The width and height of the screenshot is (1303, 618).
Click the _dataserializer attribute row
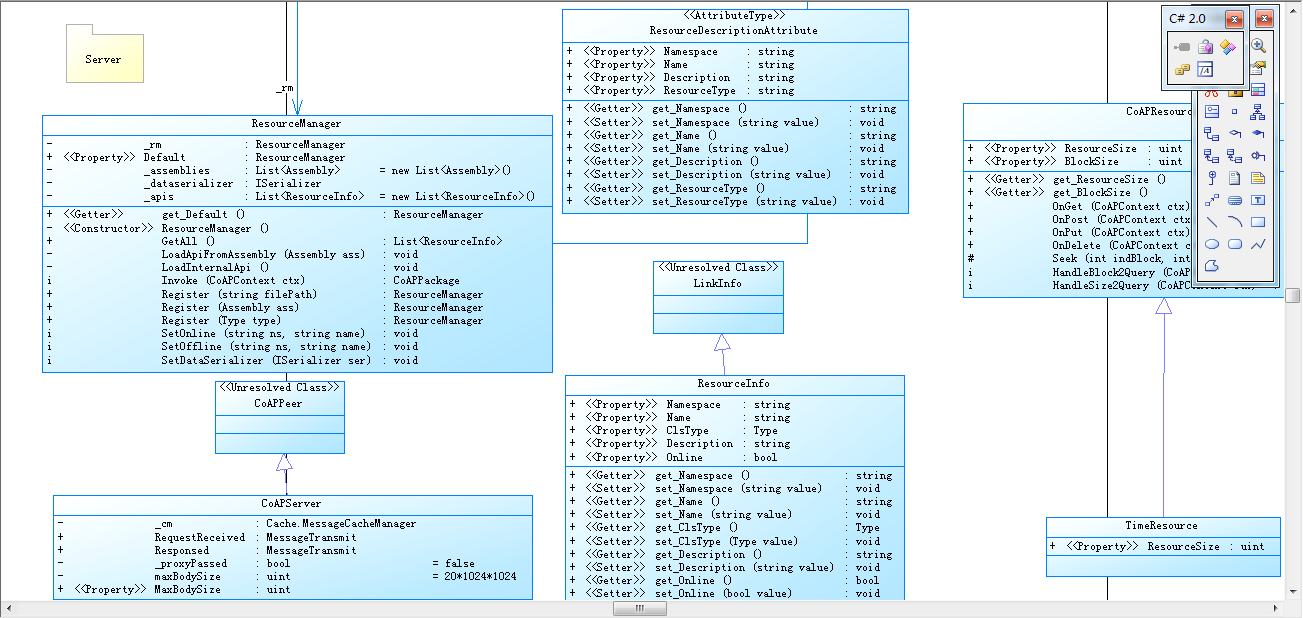tap(297, 184)
